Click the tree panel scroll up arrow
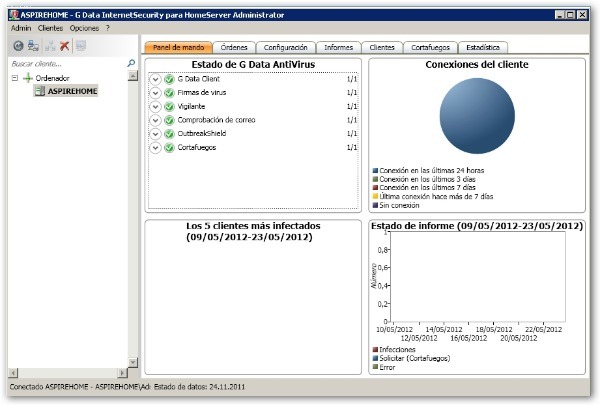This screenshot has height=405, width=600. [x=133, y=76]
